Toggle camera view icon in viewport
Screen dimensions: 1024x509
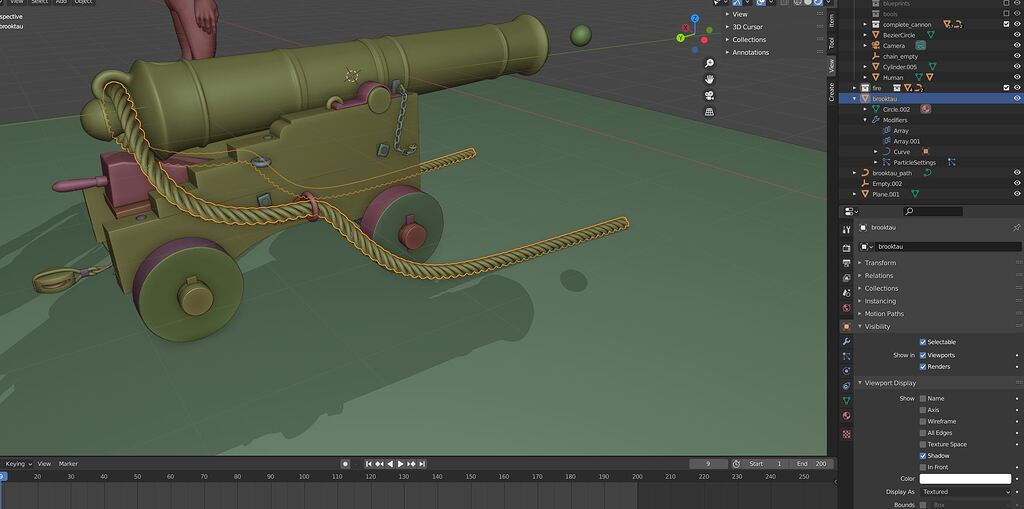point(709,95)
